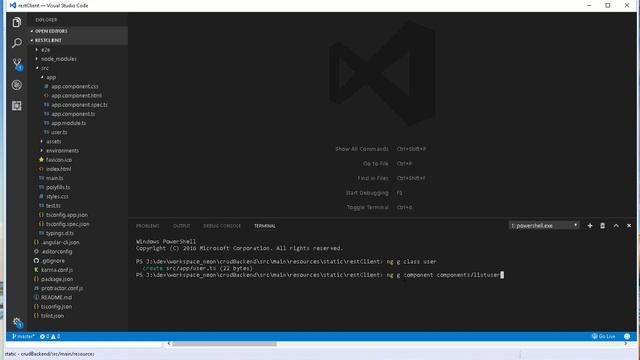Collapse the app folder
This screenshot has width=640, height=360.
78,77
